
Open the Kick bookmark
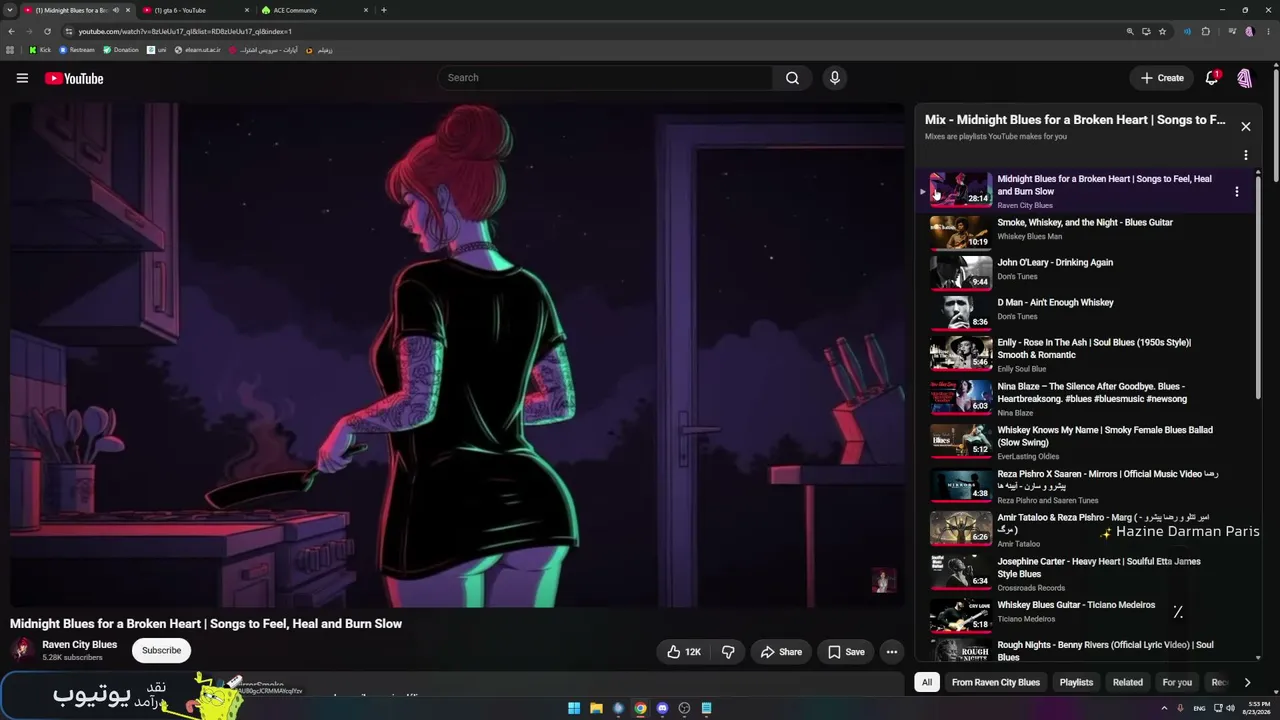40,50
